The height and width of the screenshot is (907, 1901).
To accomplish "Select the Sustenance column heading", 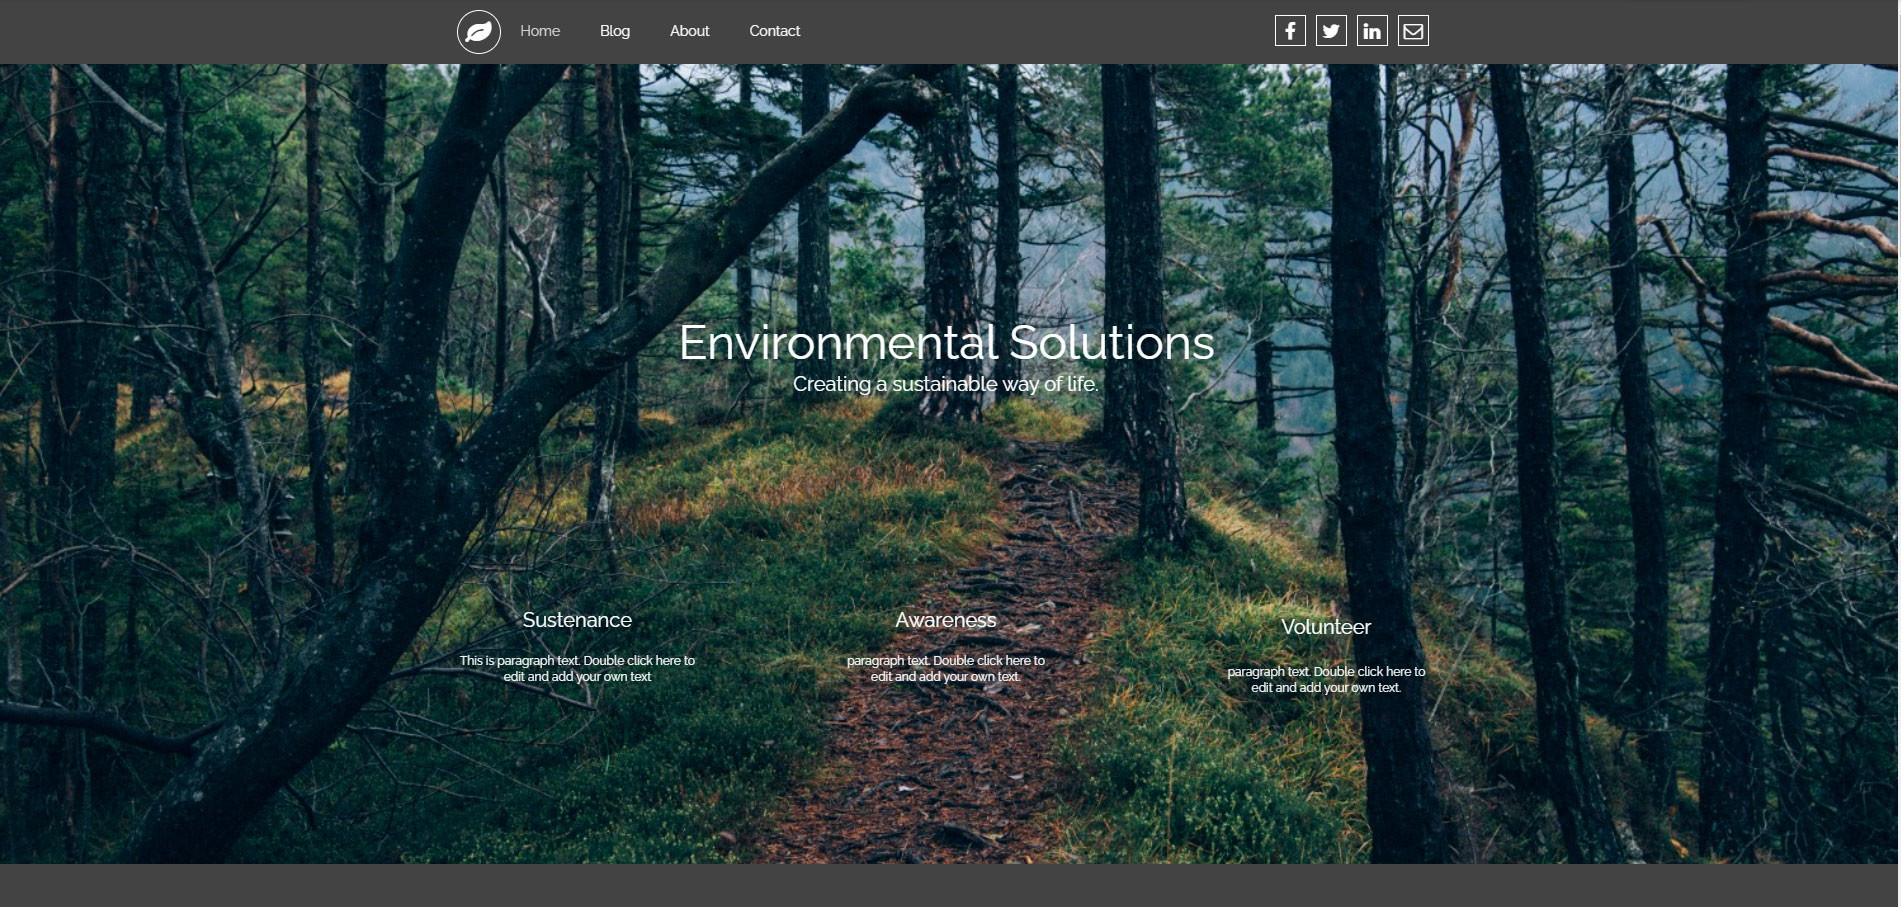I will [x=577, y=620].
